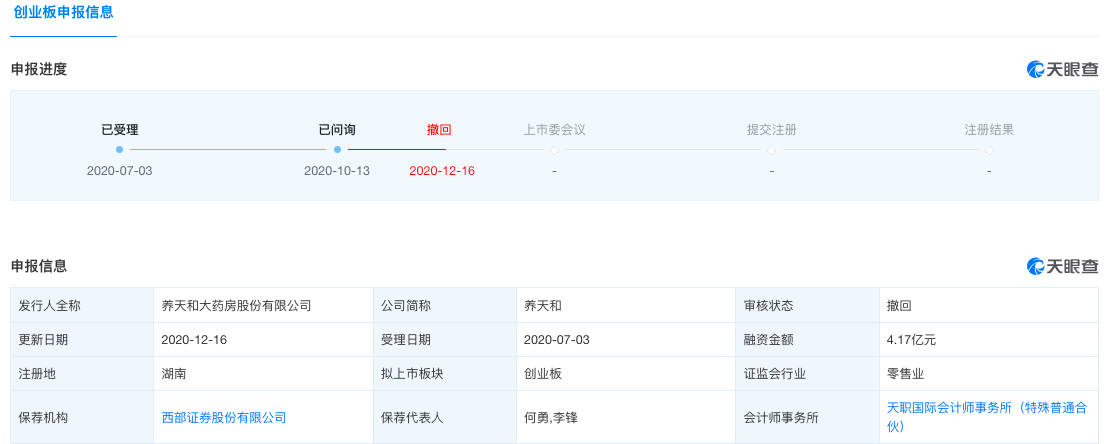Click the red date 2020-12-16 in progress
Viewport: 1107px width, 444px height.
coord(442,171)
